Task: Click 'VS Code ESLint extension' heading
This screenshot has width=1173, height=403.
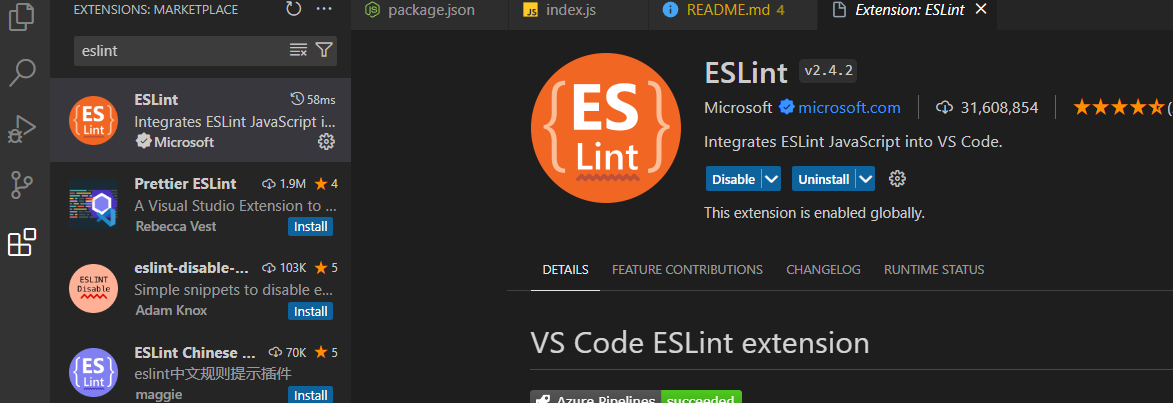Action: coord(699,343)
